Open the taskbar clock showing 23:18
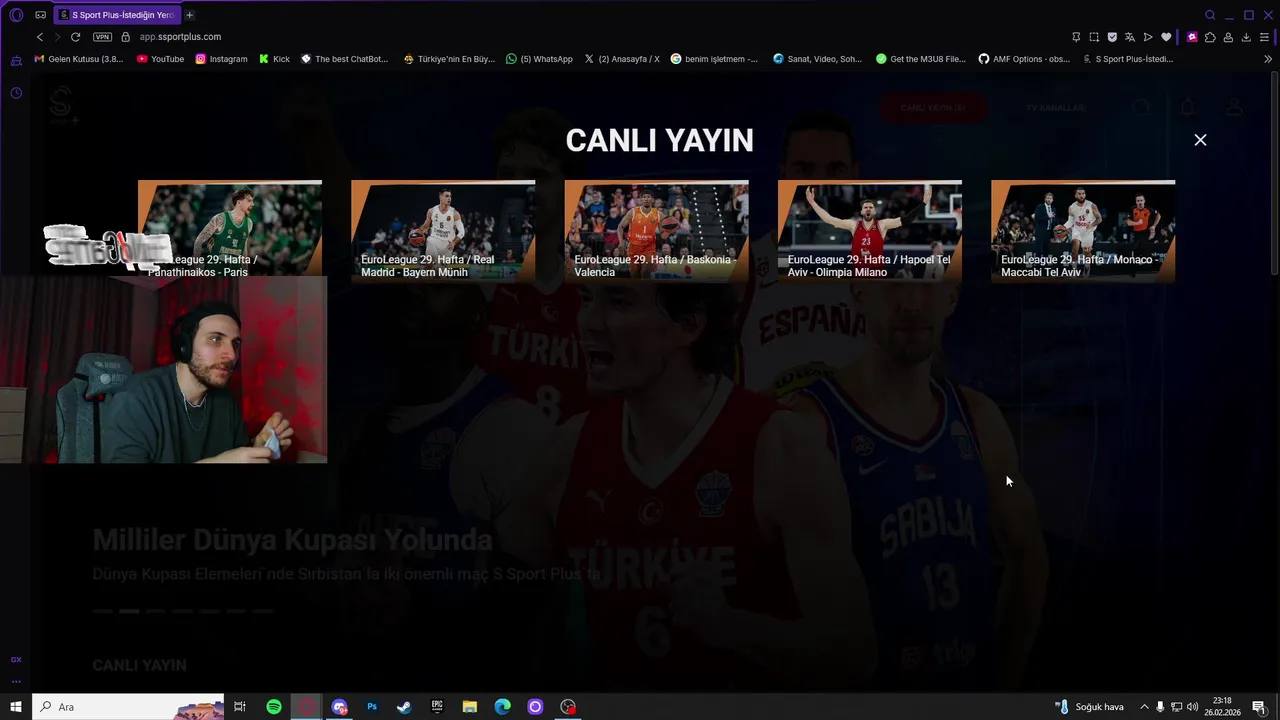1280x720 pixels. click(1222, 707)
